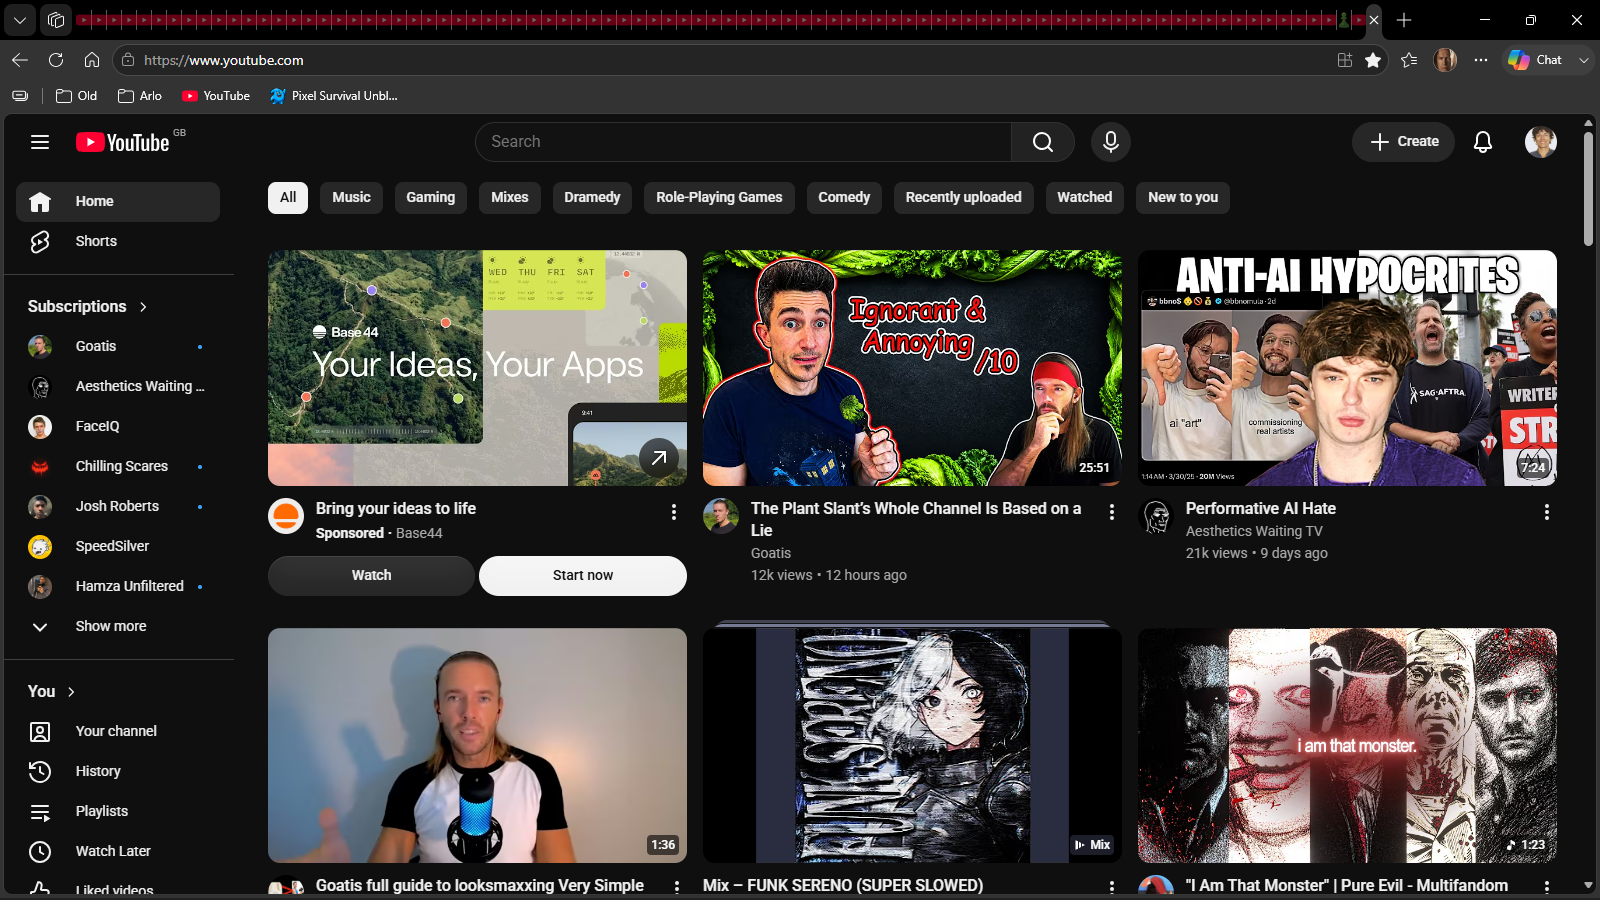Open the Edge profile picture

(x=1445, y=60)
